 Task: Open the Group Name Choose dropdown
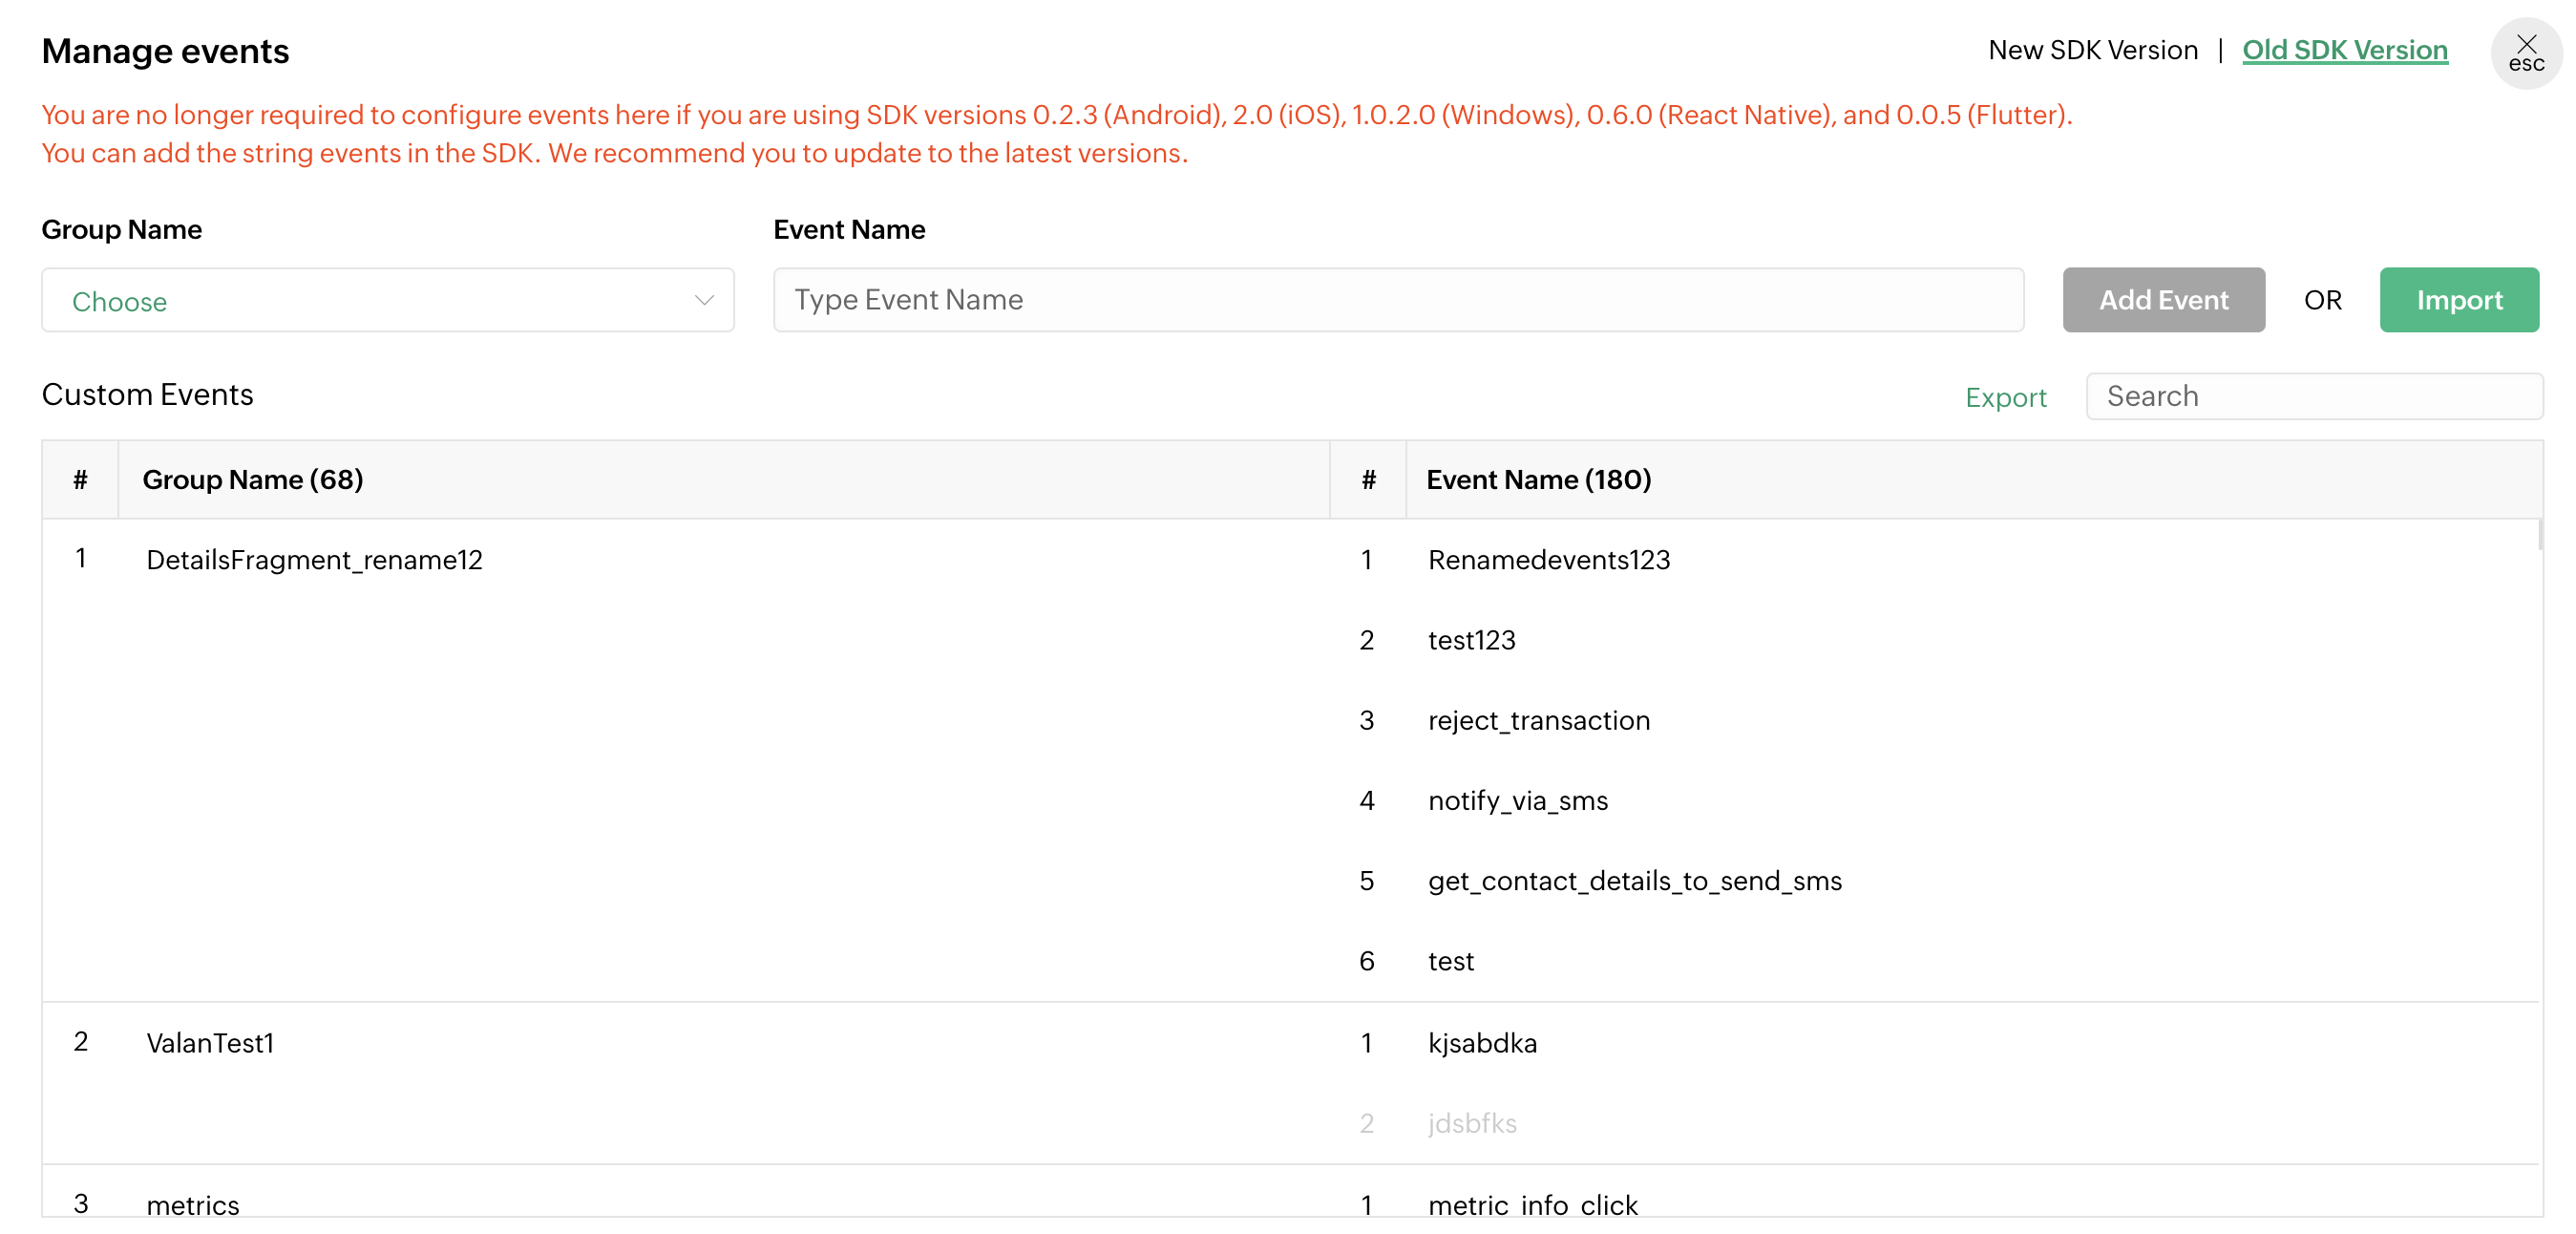(387, 300)
